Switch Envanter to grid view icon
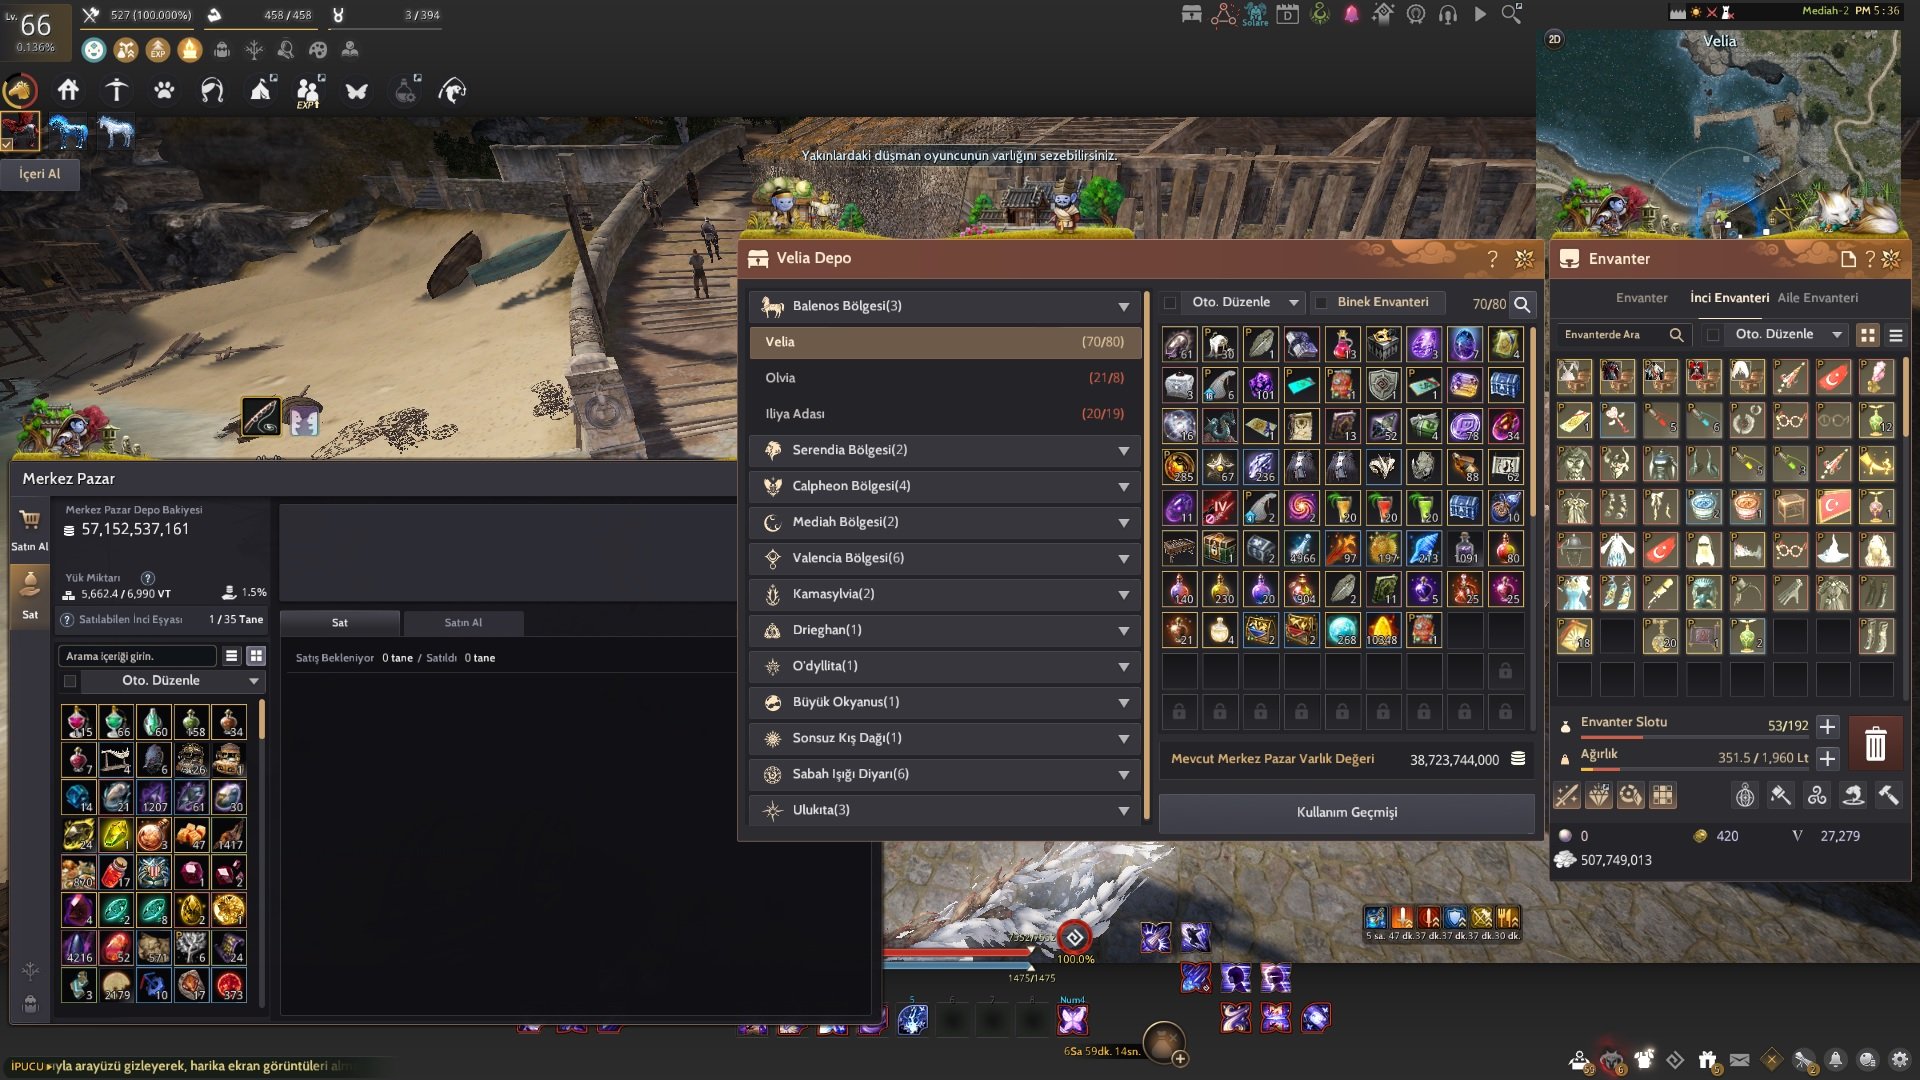 point(1867,336)
